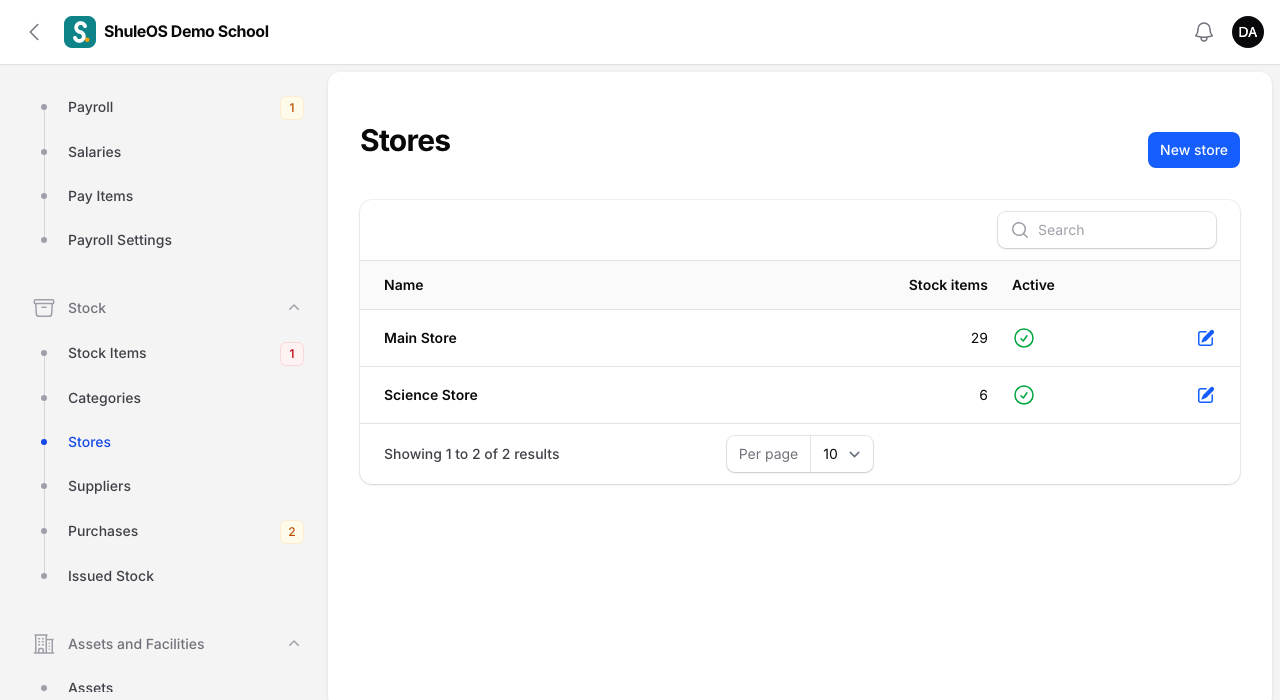Viewport: 1280px width, 700px height.
Task: Click the 'Per page' label
Action: click(768, 454)
